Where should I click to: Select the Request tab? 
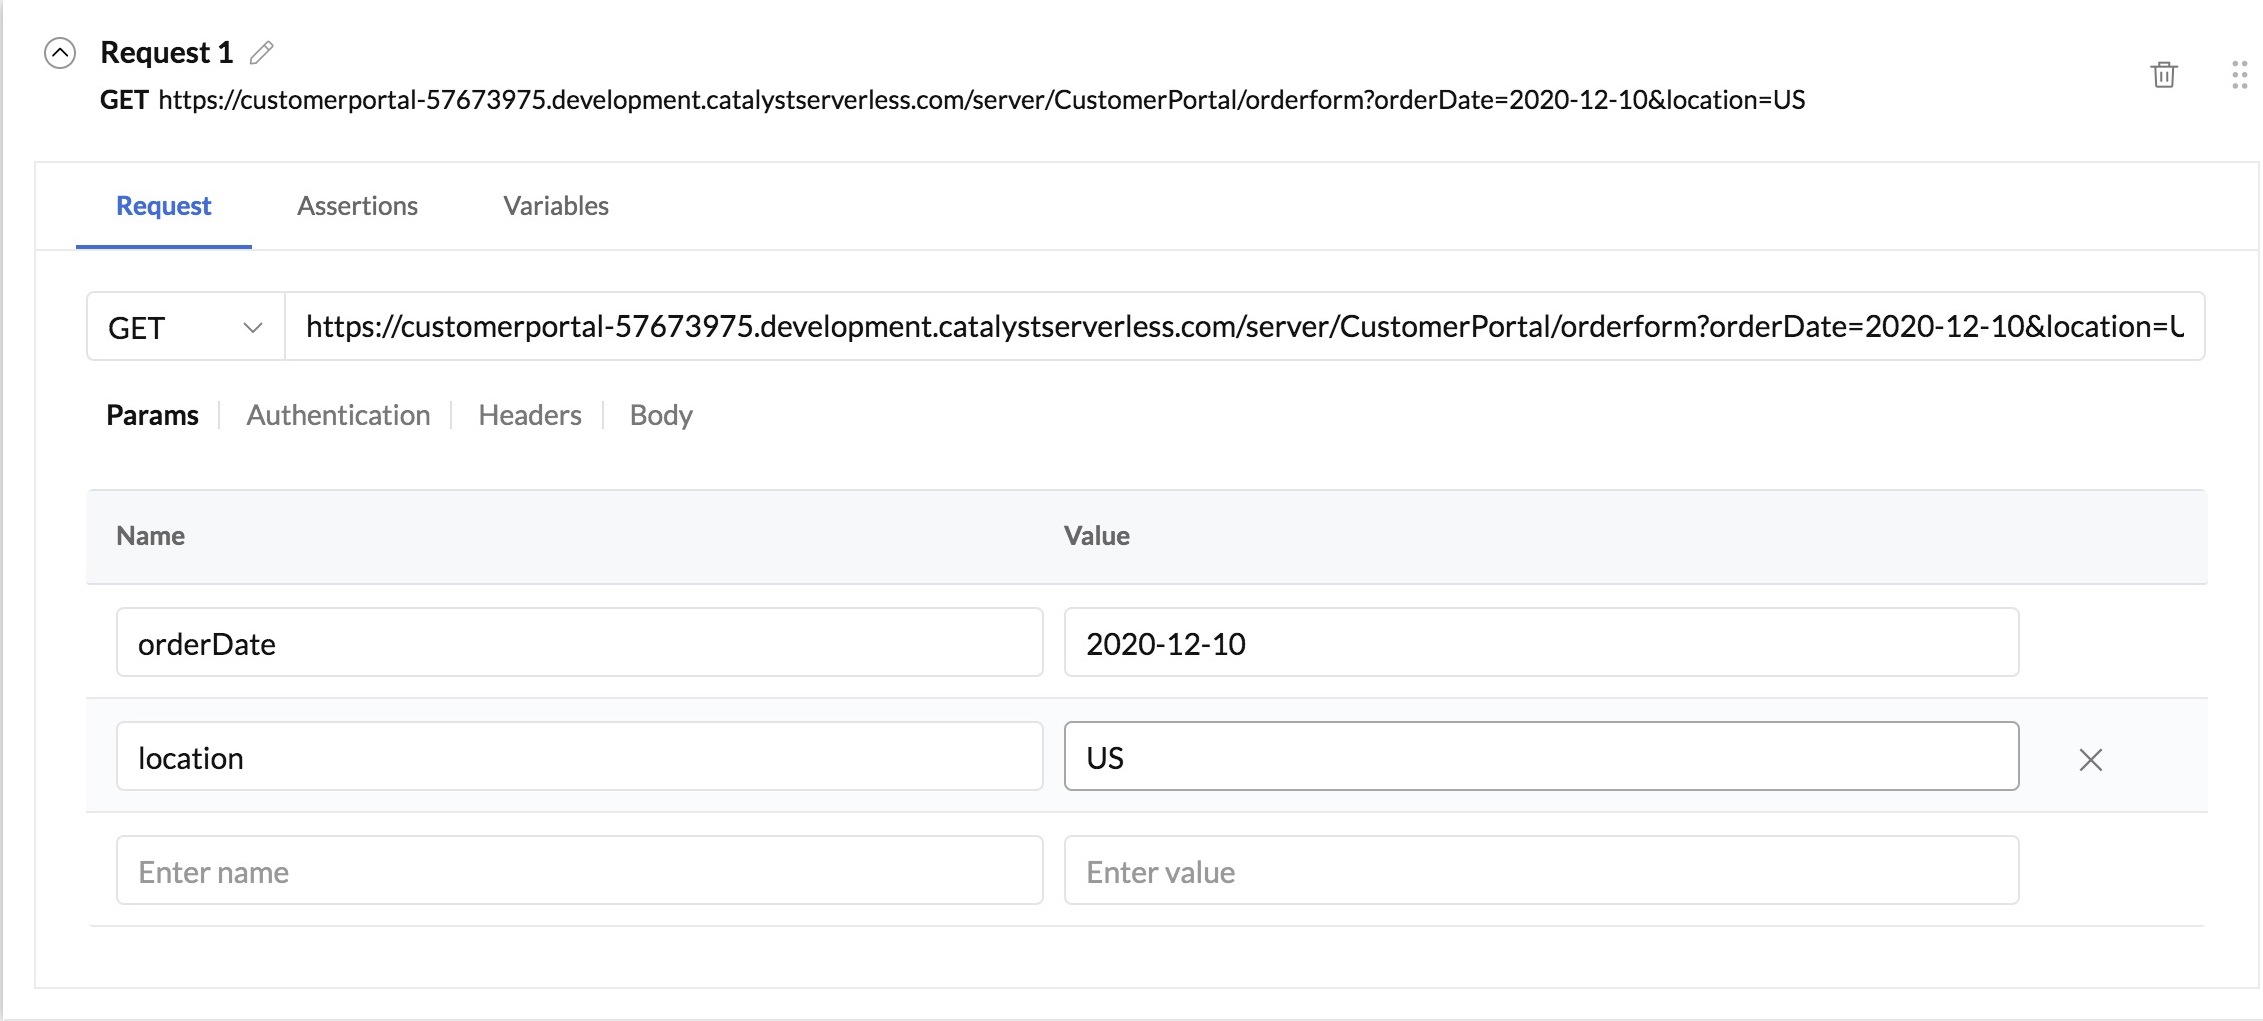164,206
